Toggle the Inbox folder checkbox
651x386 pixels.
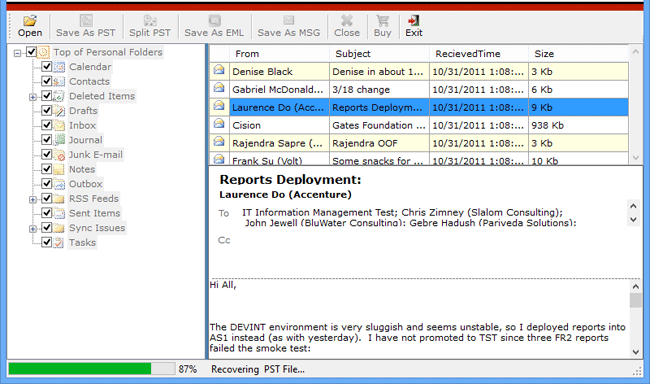tap(46, 125)
